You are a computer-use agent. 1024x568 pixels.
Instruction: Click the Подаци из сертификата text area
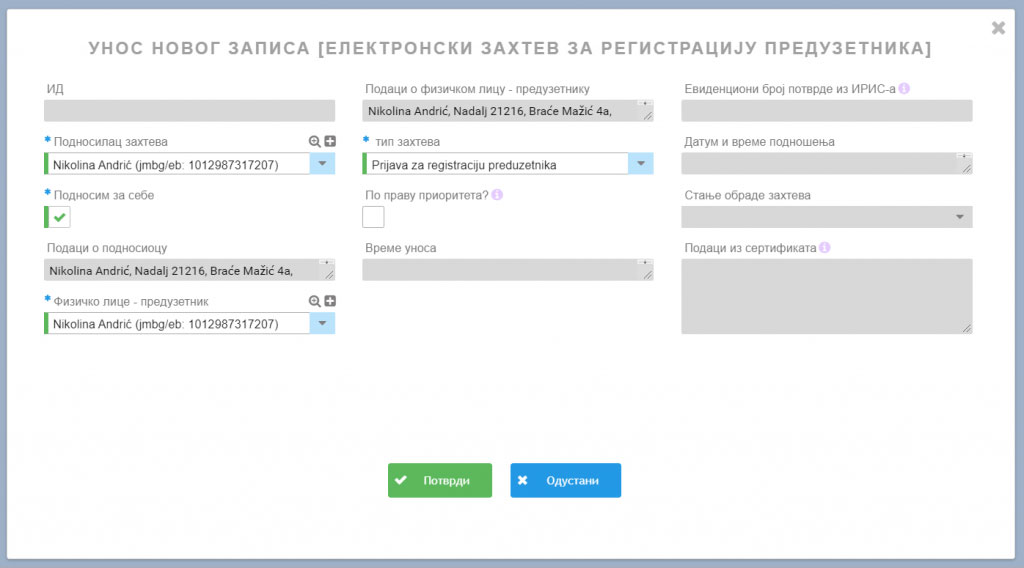coord(826,296)
